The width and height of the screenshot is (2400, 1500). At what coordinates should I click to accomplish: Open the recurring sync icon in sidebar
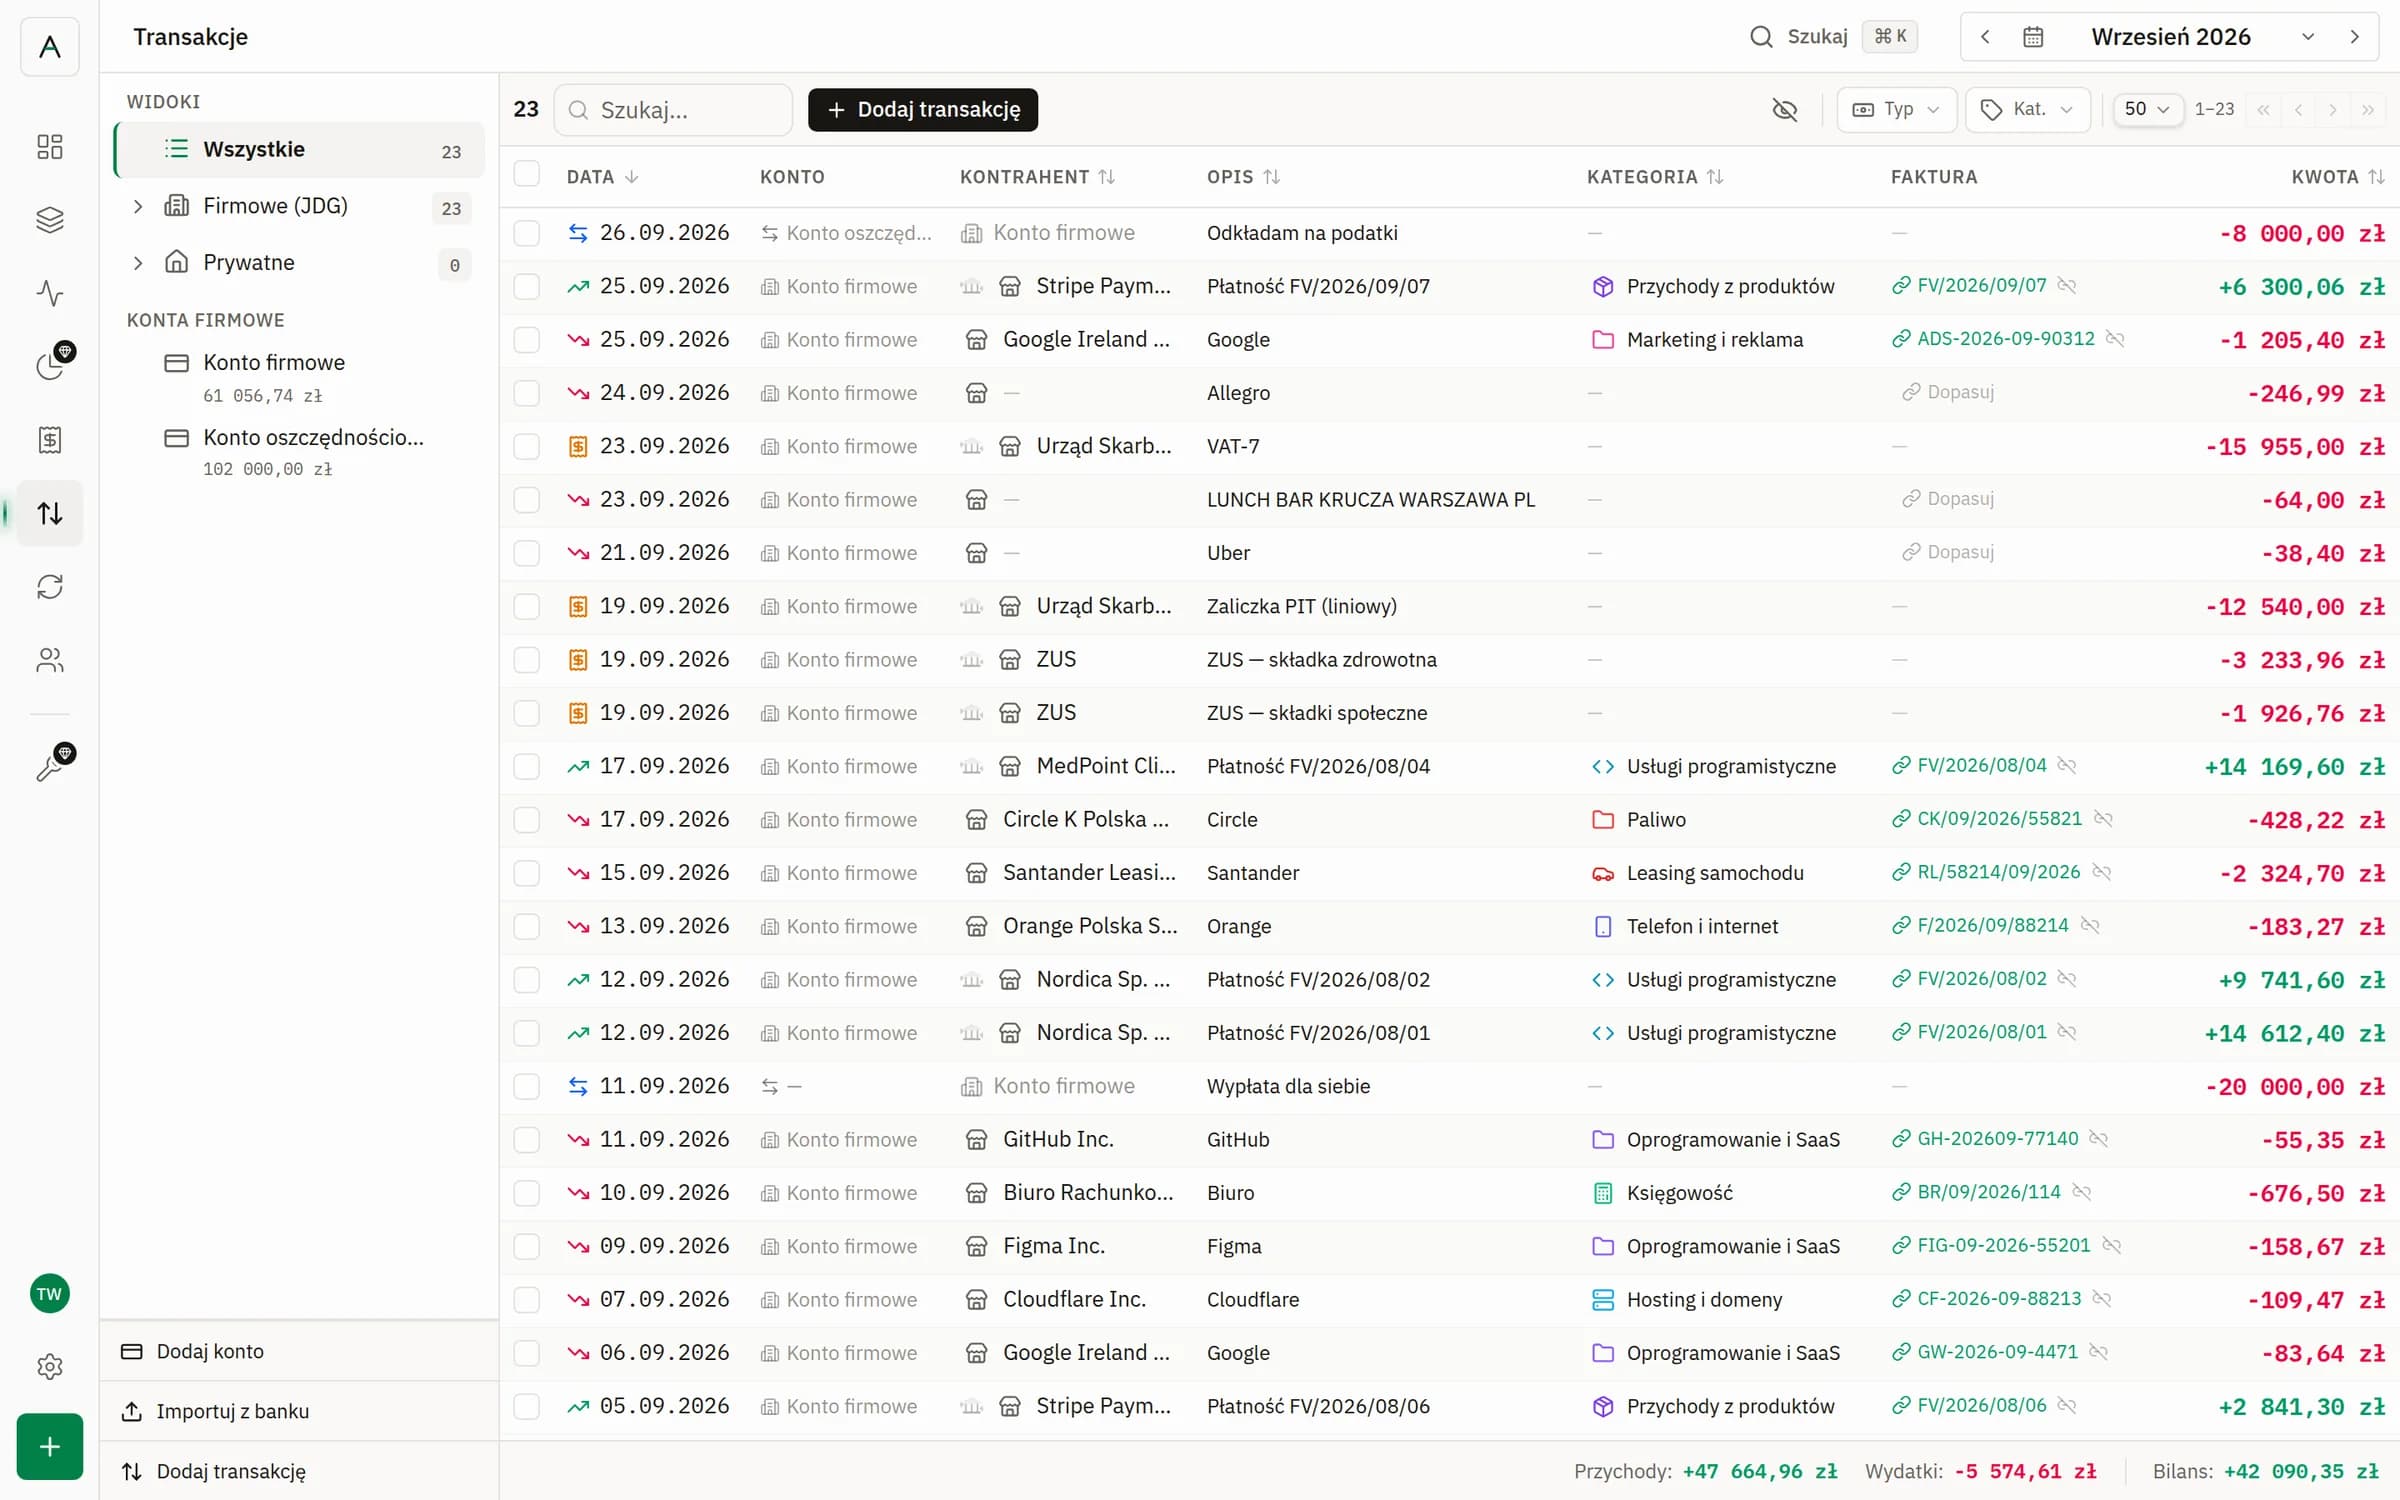tap(49, 587)
